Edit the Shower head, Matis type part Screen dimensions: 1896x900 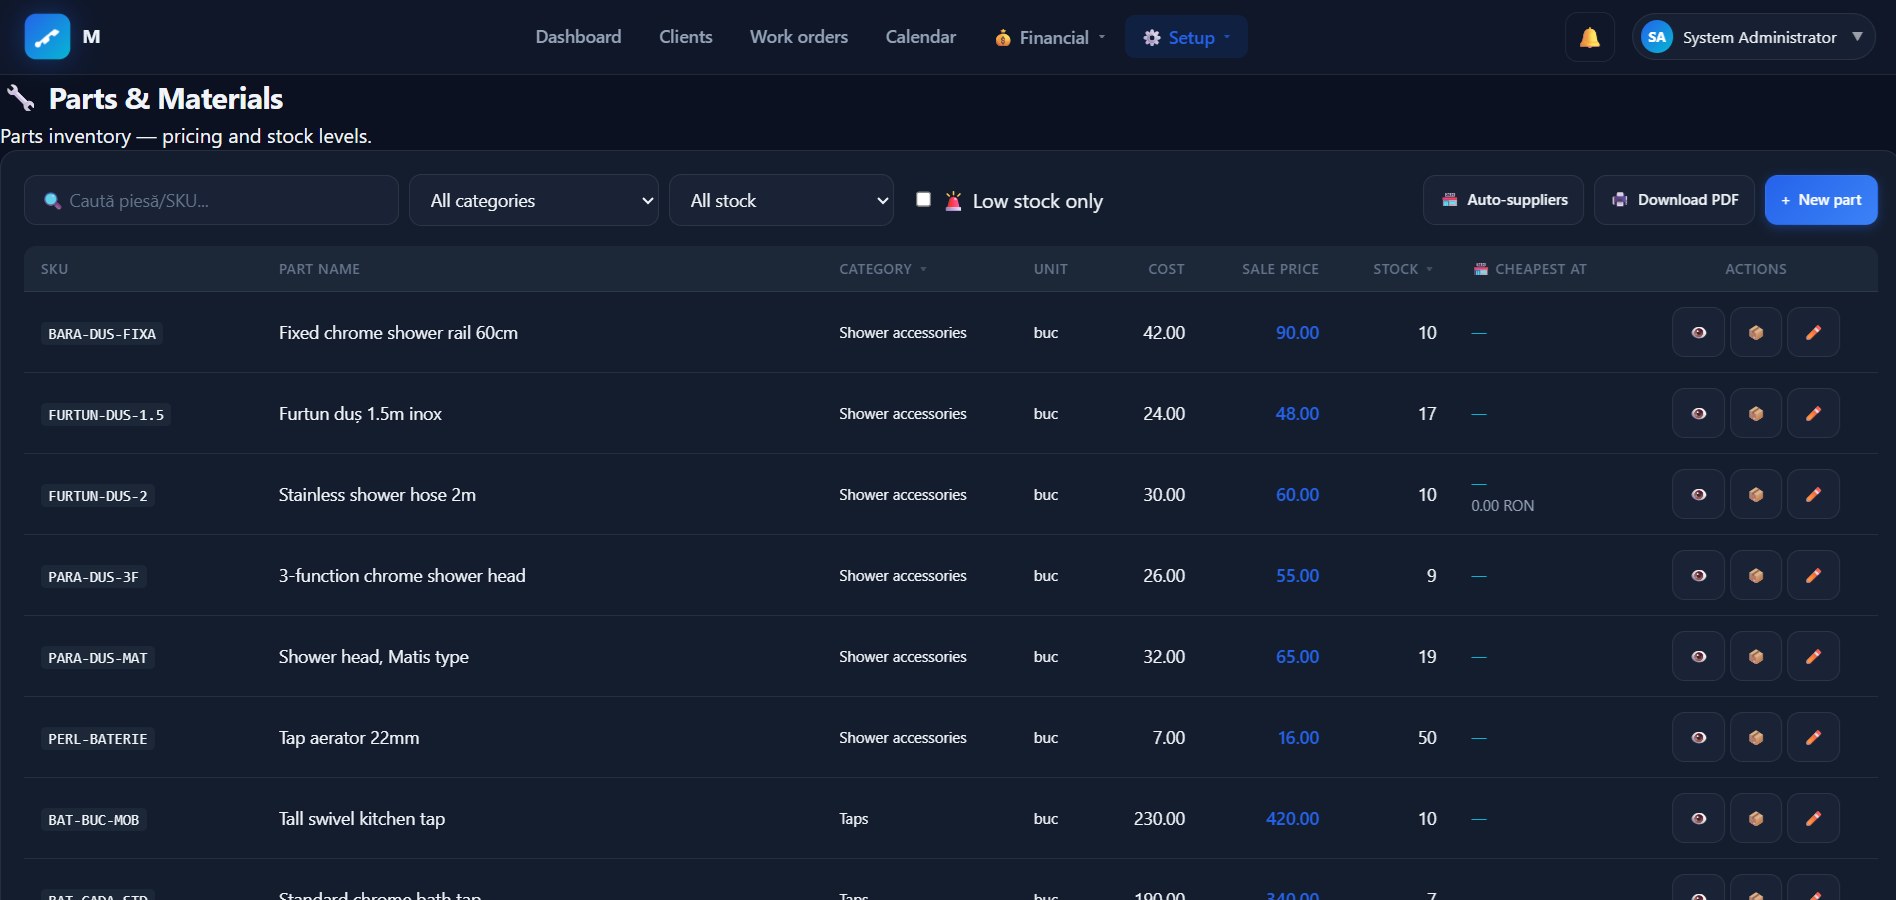pyautogui.click(x=1813, y=656)
